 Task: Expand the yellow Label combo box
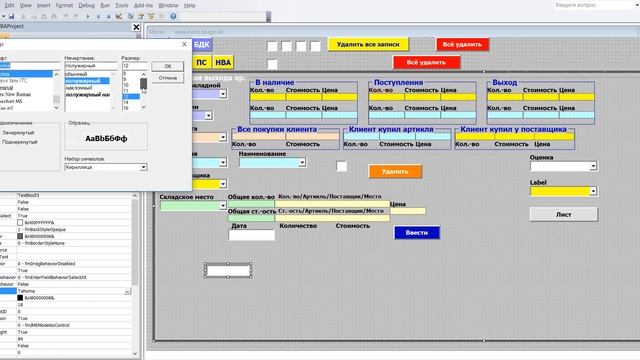click(x=593, y=191)
